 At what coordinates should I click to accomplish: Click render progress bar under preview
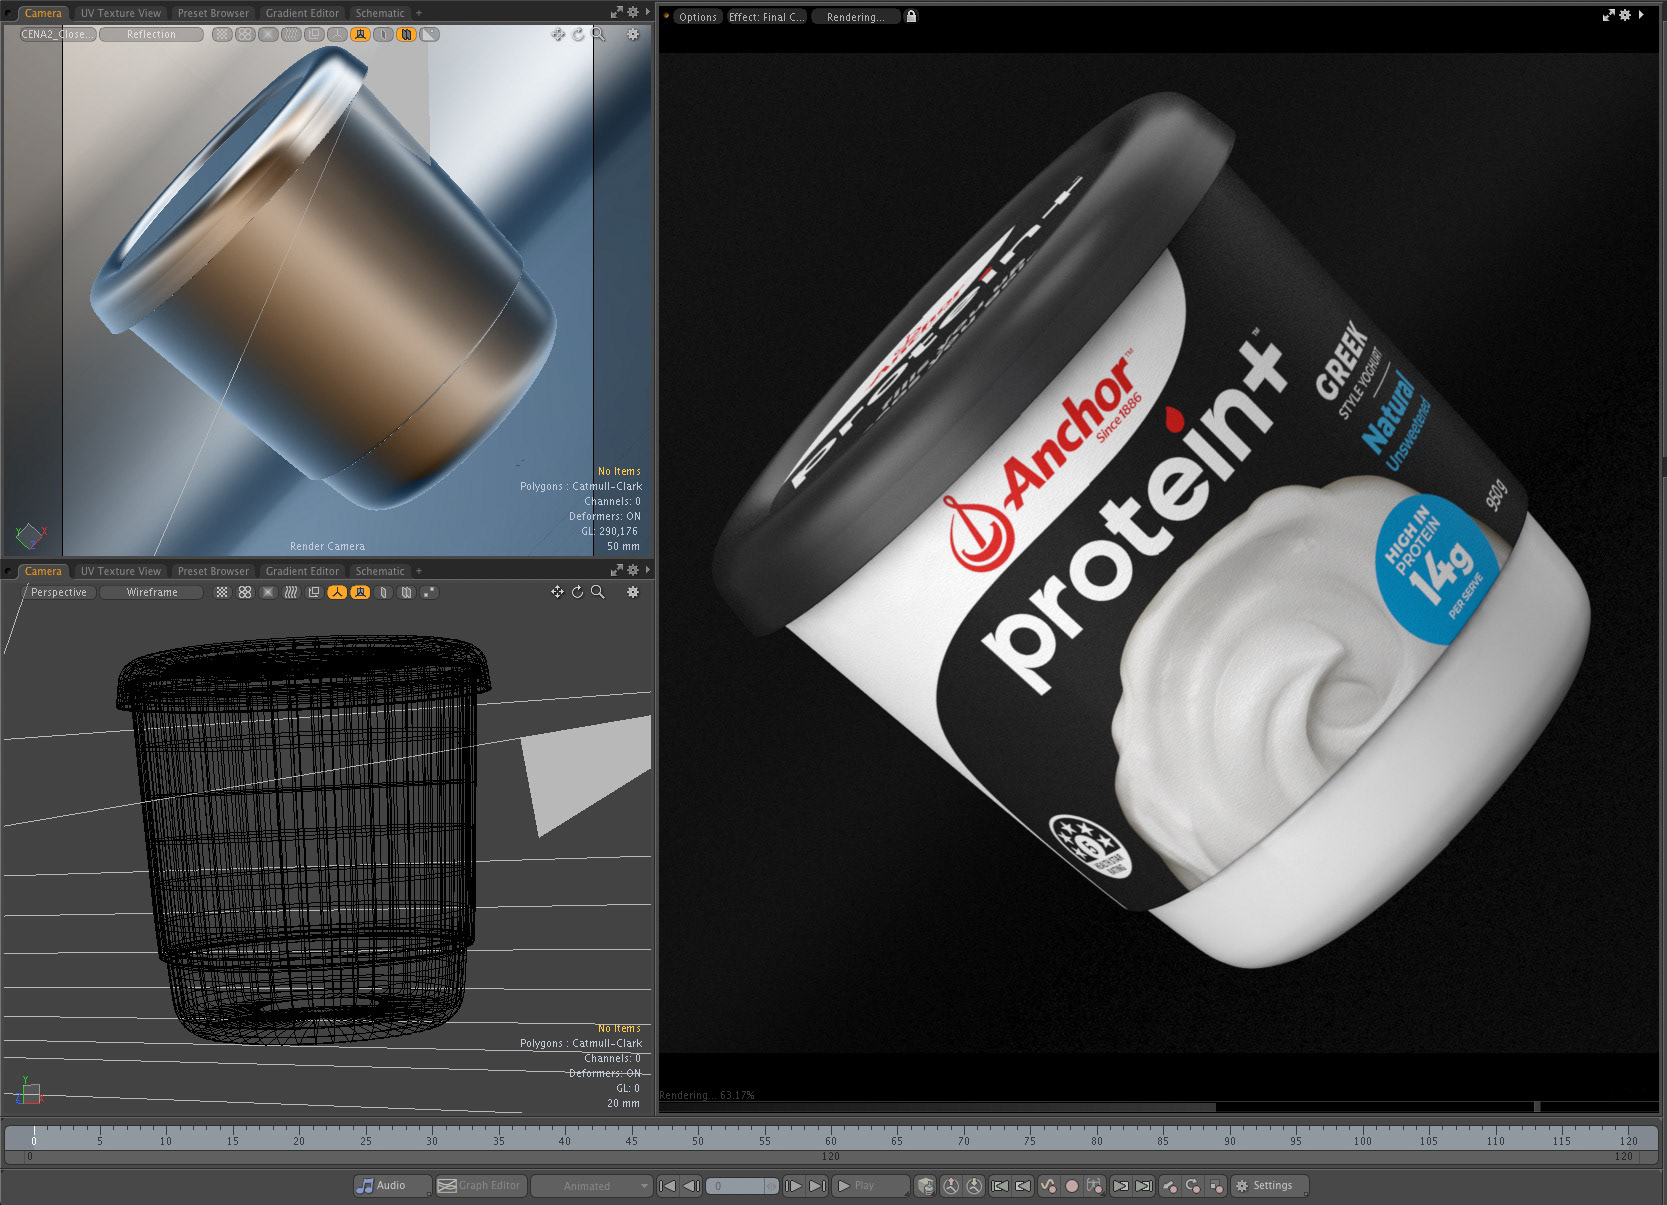(x=1158, y=1107)
